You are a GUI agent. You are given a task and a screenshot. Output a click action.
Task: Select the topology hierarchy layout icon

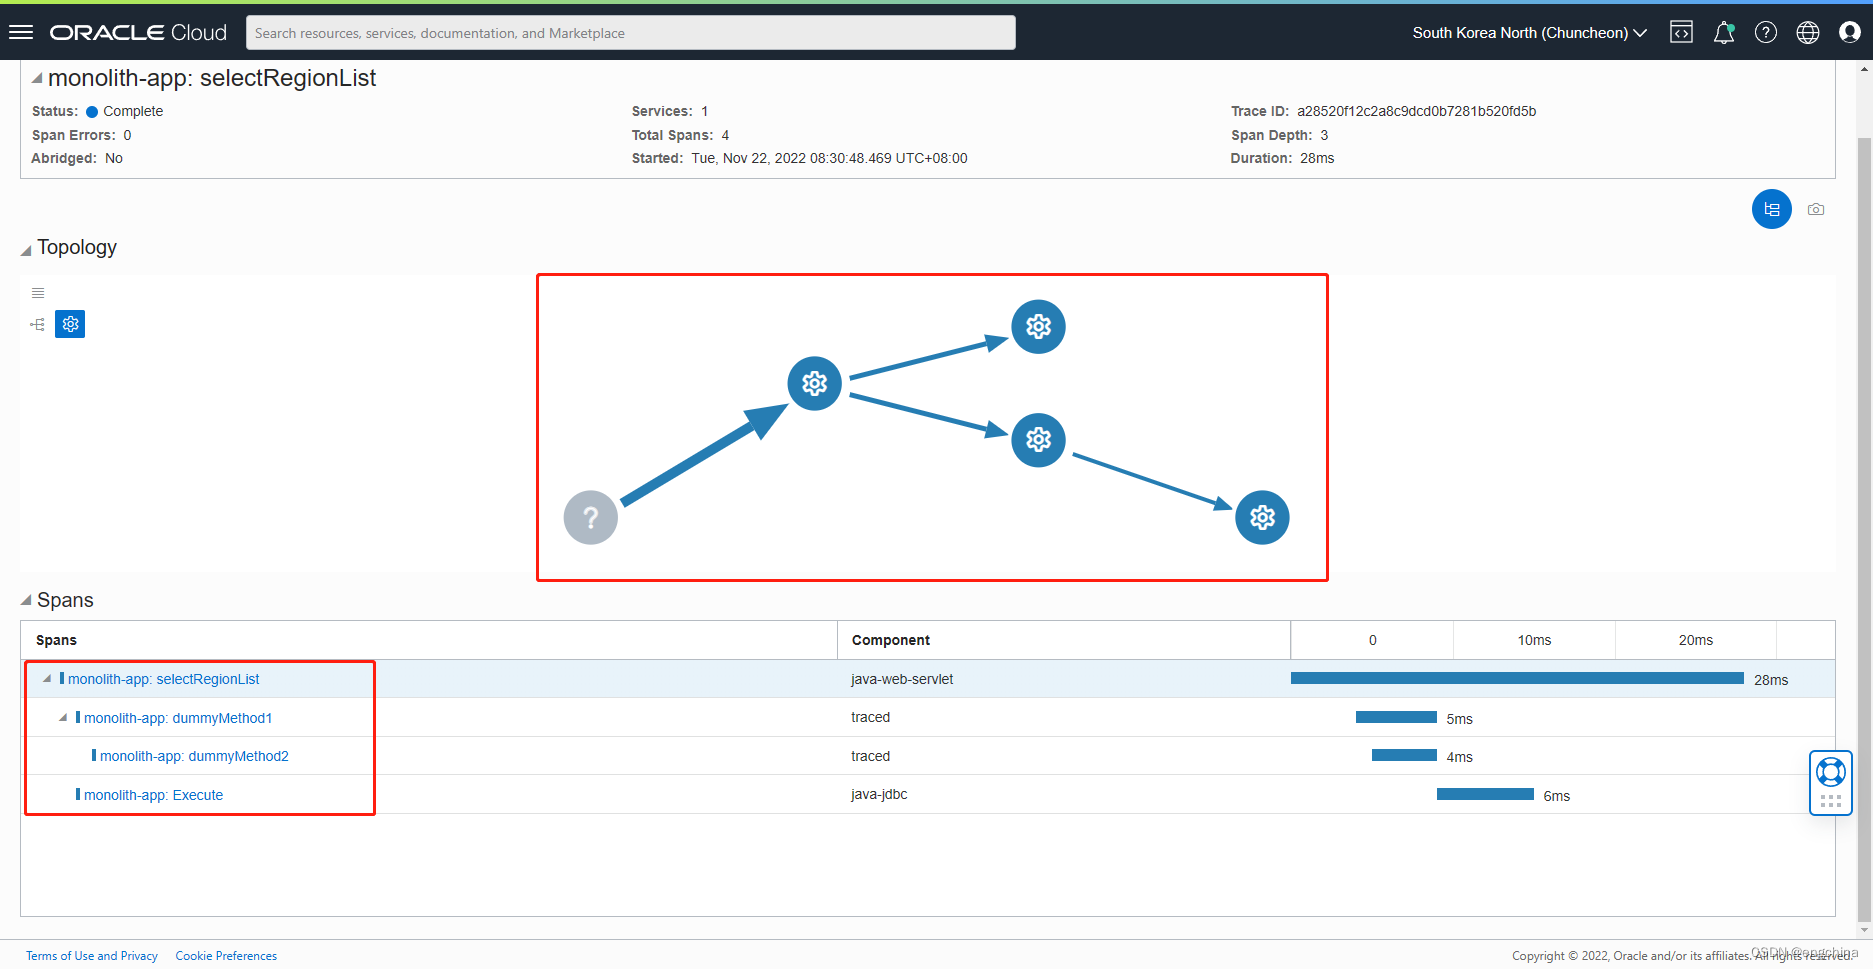tap(38, 324)
